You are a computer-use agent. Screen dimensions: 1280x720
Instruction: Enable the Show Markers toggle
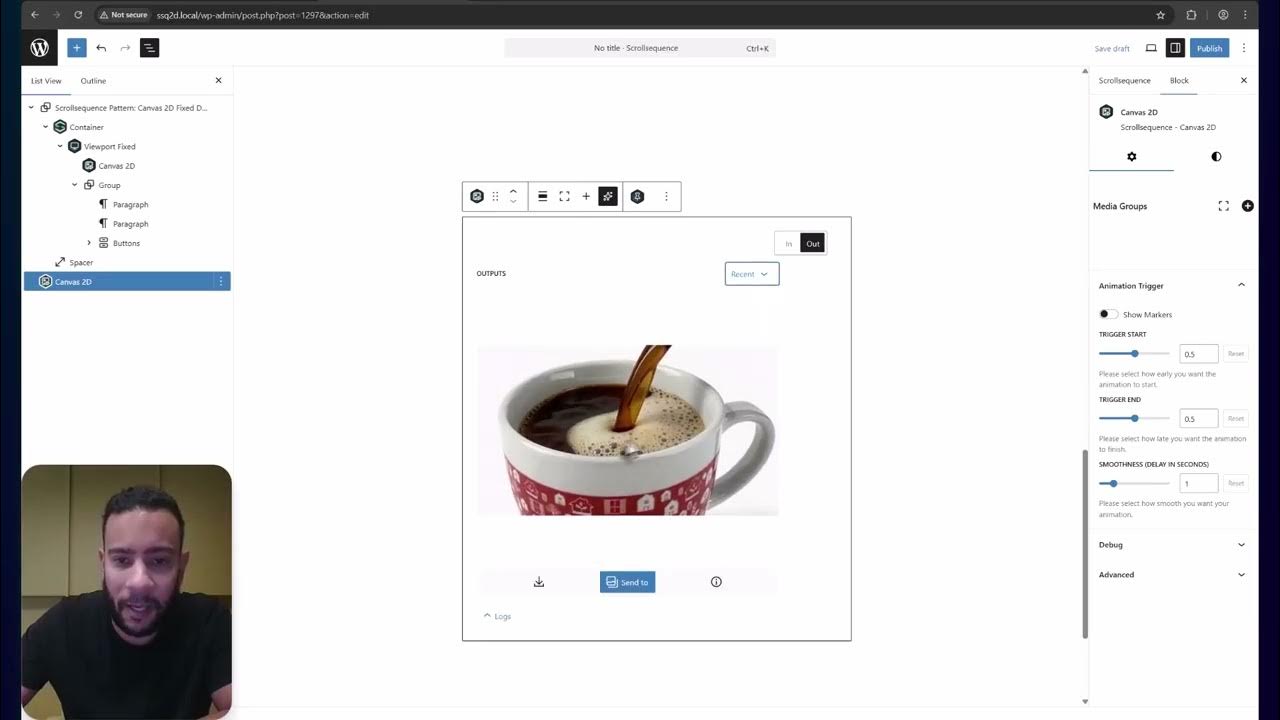coord(1108,314)
